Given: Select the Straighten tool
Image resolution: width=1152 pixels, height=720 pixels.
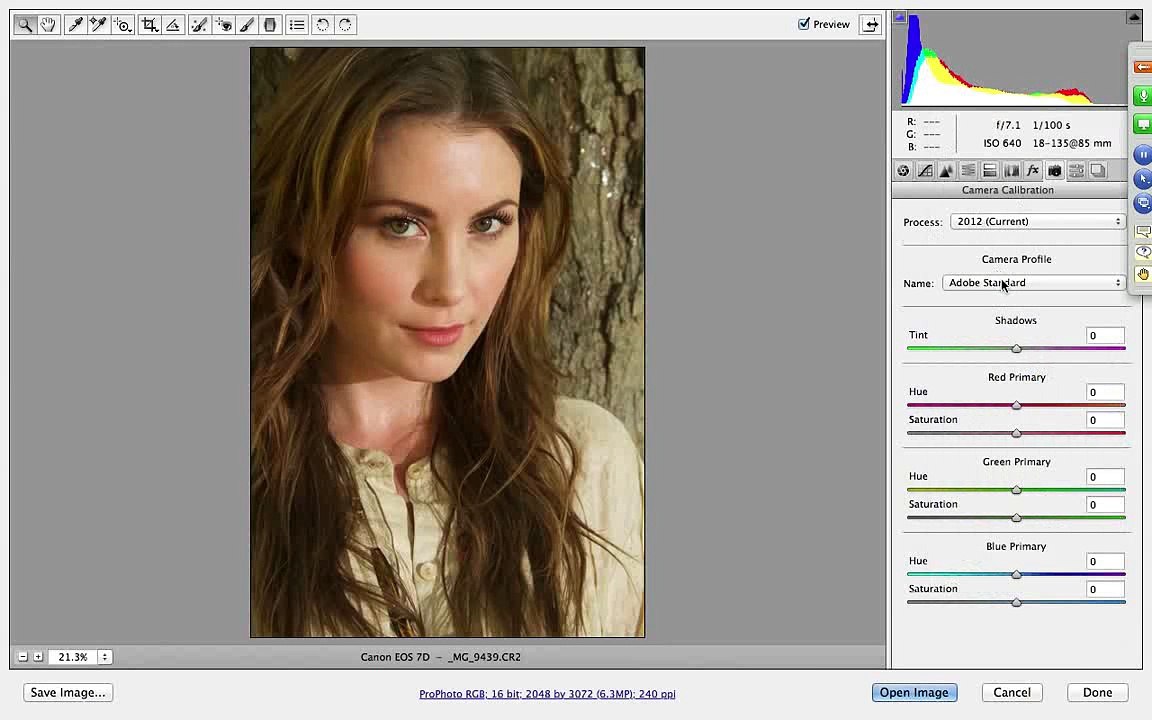Looking at the screenshot, I should coord(173,25).
